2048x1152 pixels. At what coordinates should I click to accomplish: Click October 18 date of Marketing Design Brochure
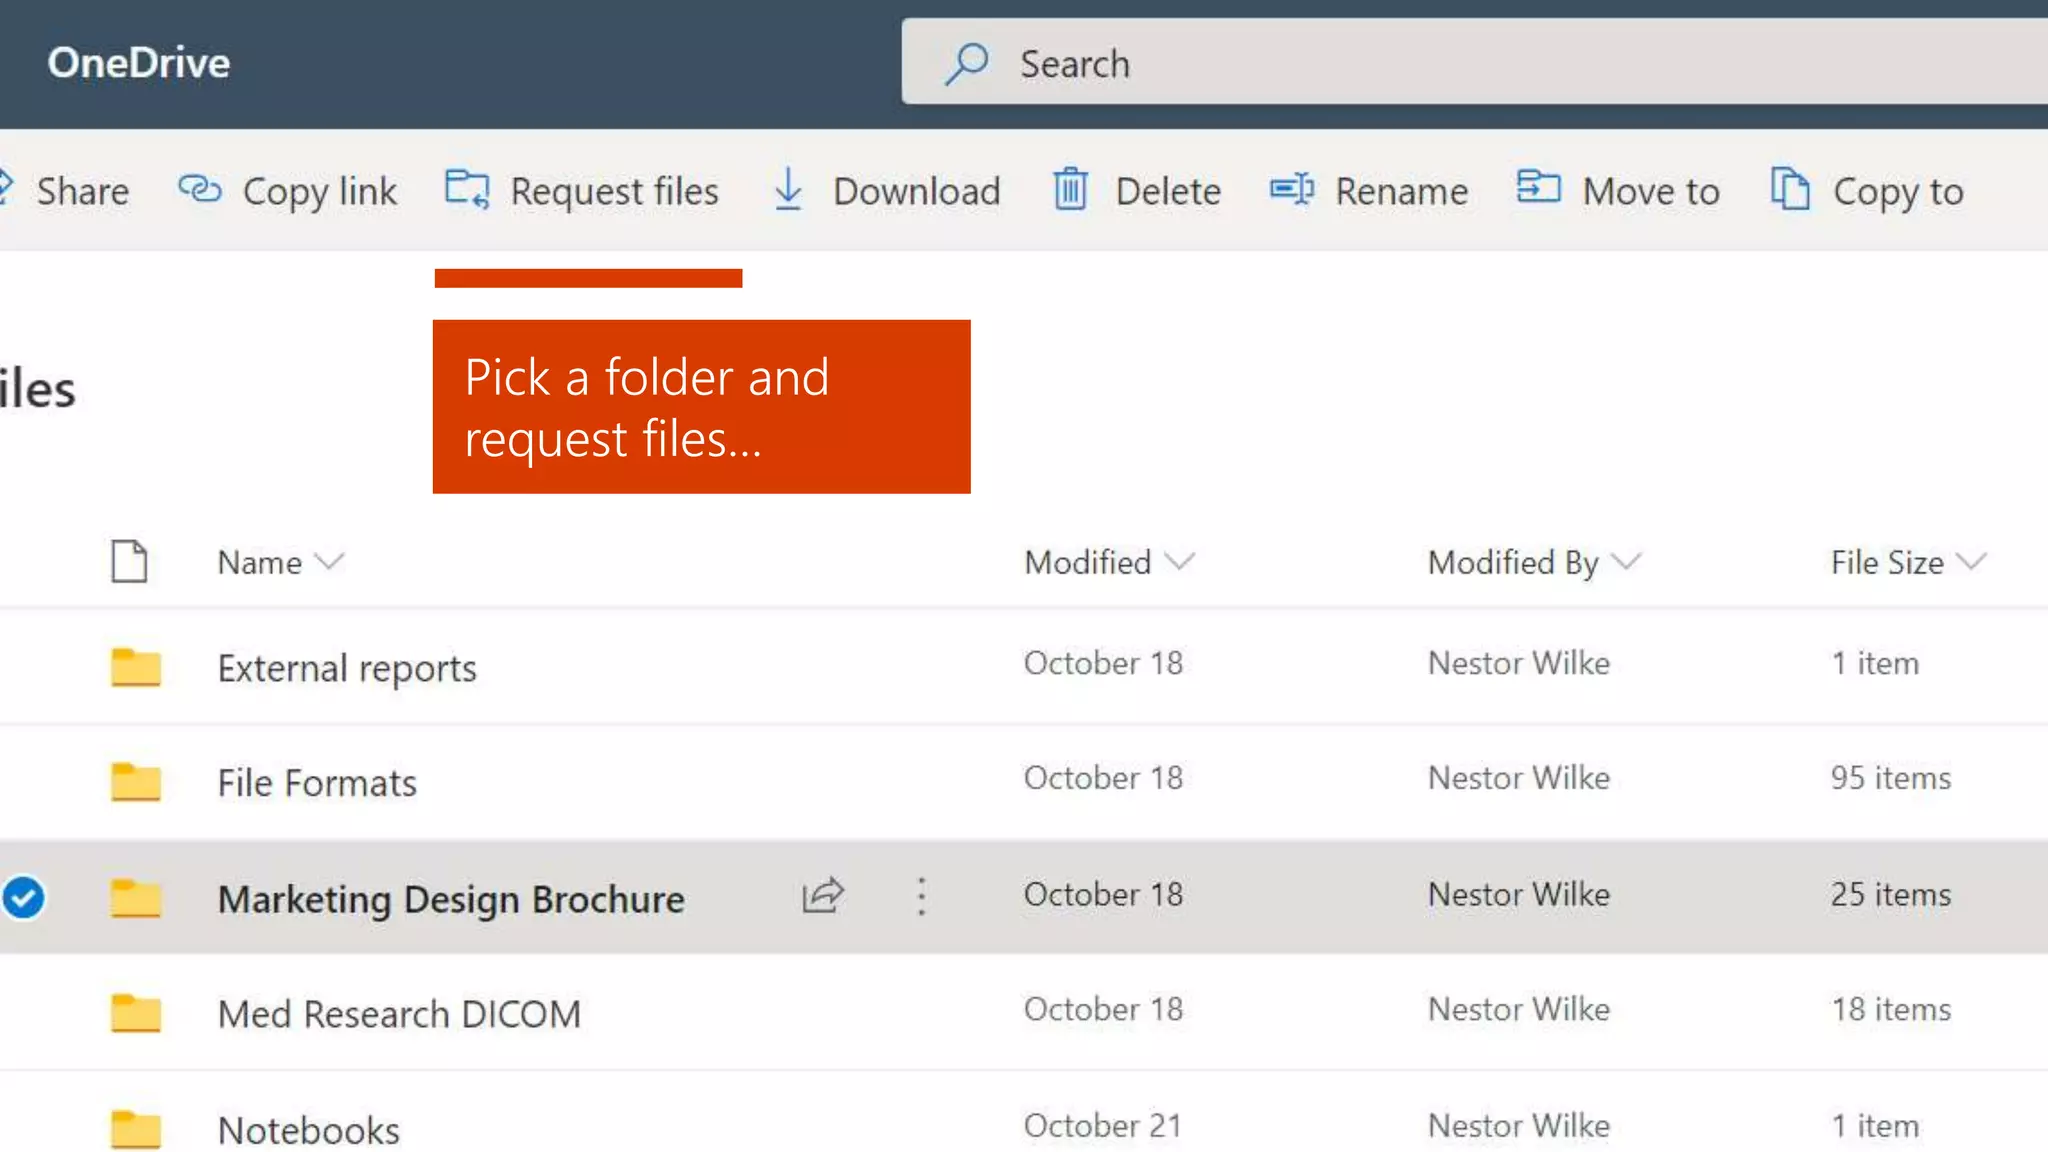(x=1103, y=893)
